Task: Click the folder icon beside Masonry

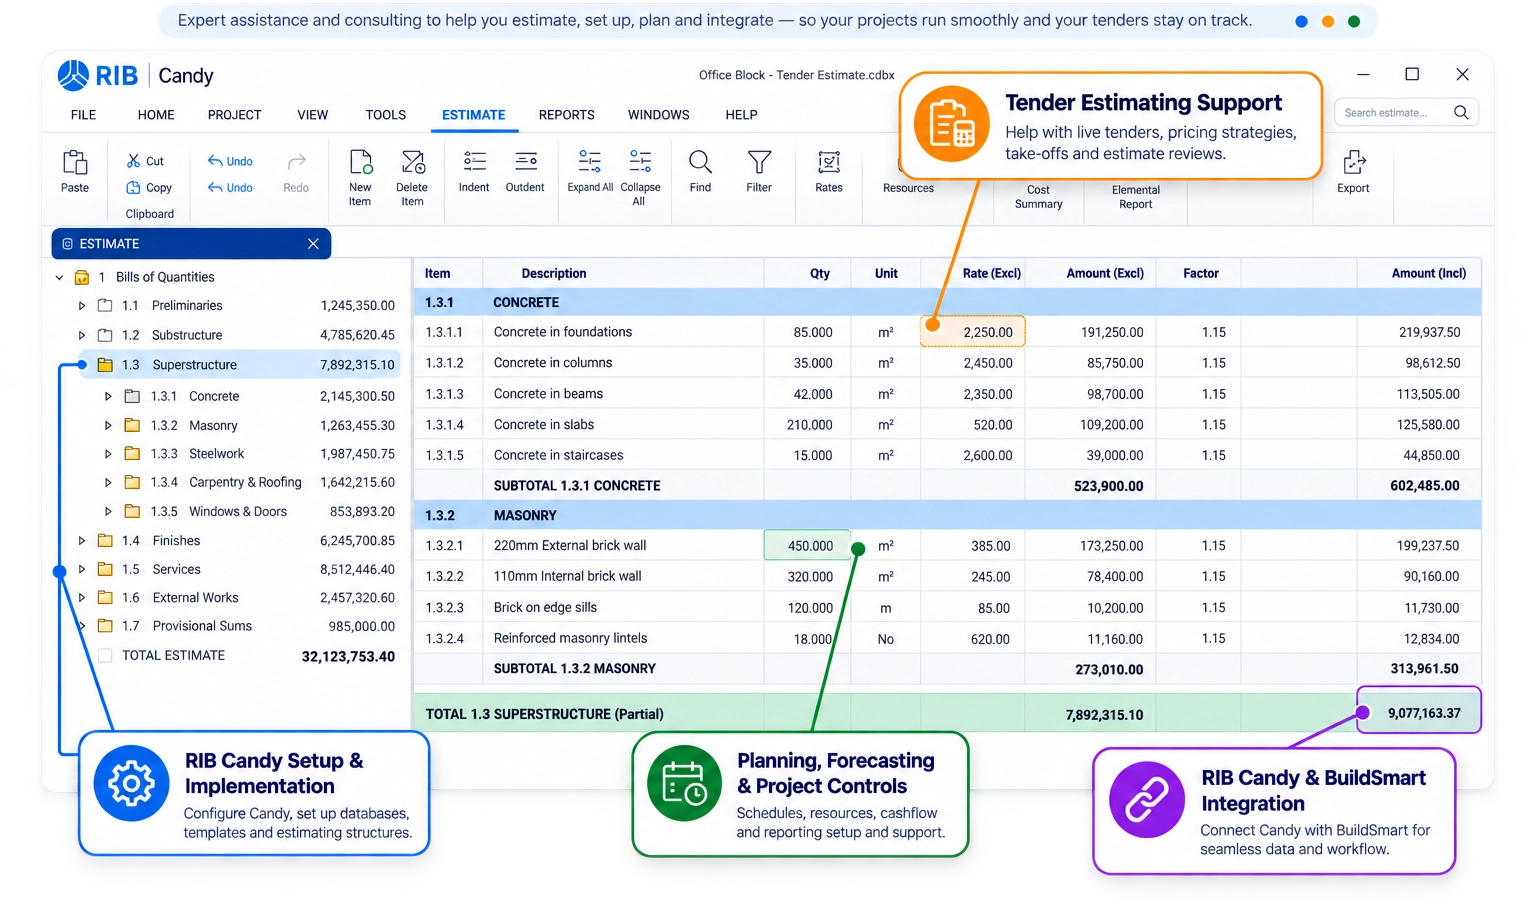Action: pos(132,425)
